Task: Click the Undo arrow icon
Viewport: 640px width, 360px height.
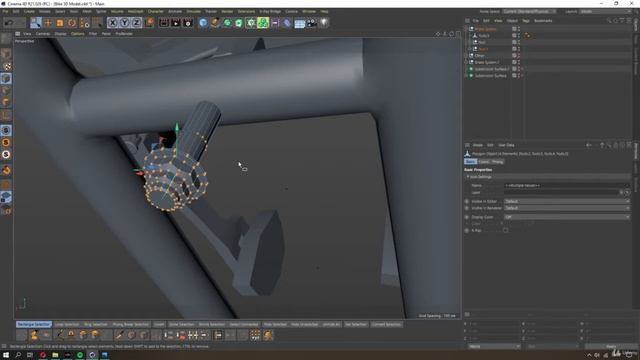Action: pos(9,23)
